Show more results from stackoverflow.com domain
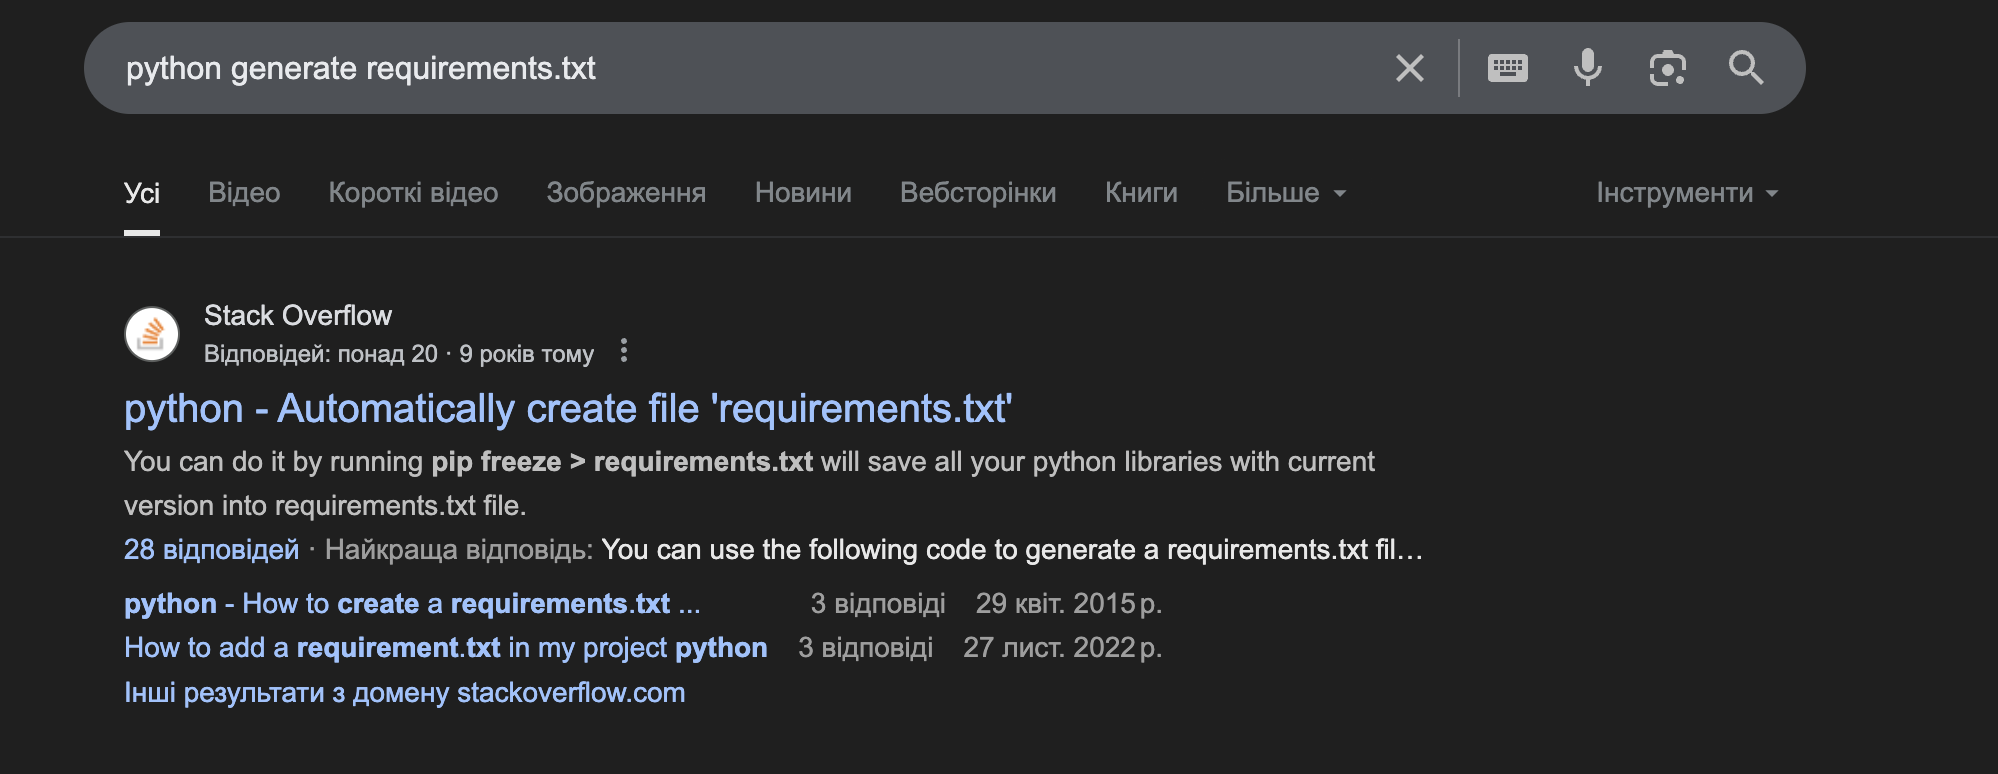This screenshot has height=774, width=1998. 404,692
